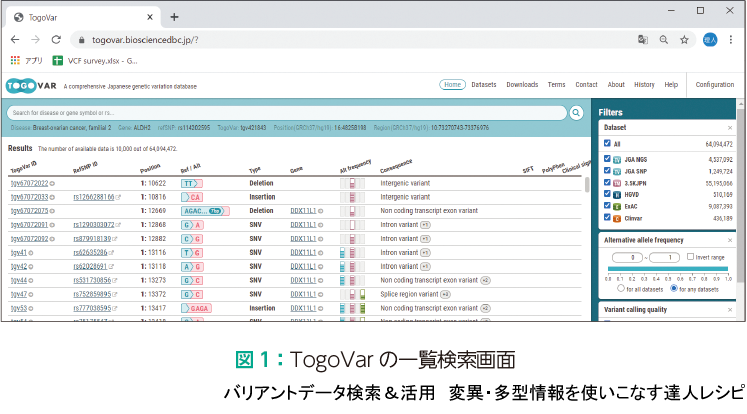Collapse the Alternative allele frequency panel
Viewport: 747px width, 414px height.
coord(730,240)
